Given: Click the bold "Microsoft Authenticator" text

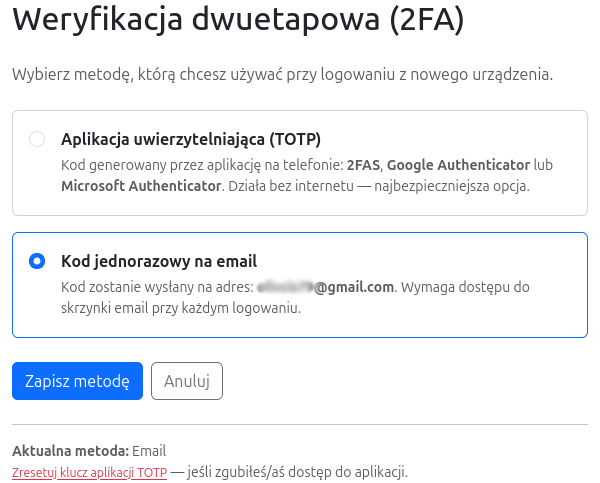Looking at the screenshot, I should click(141, 186).
